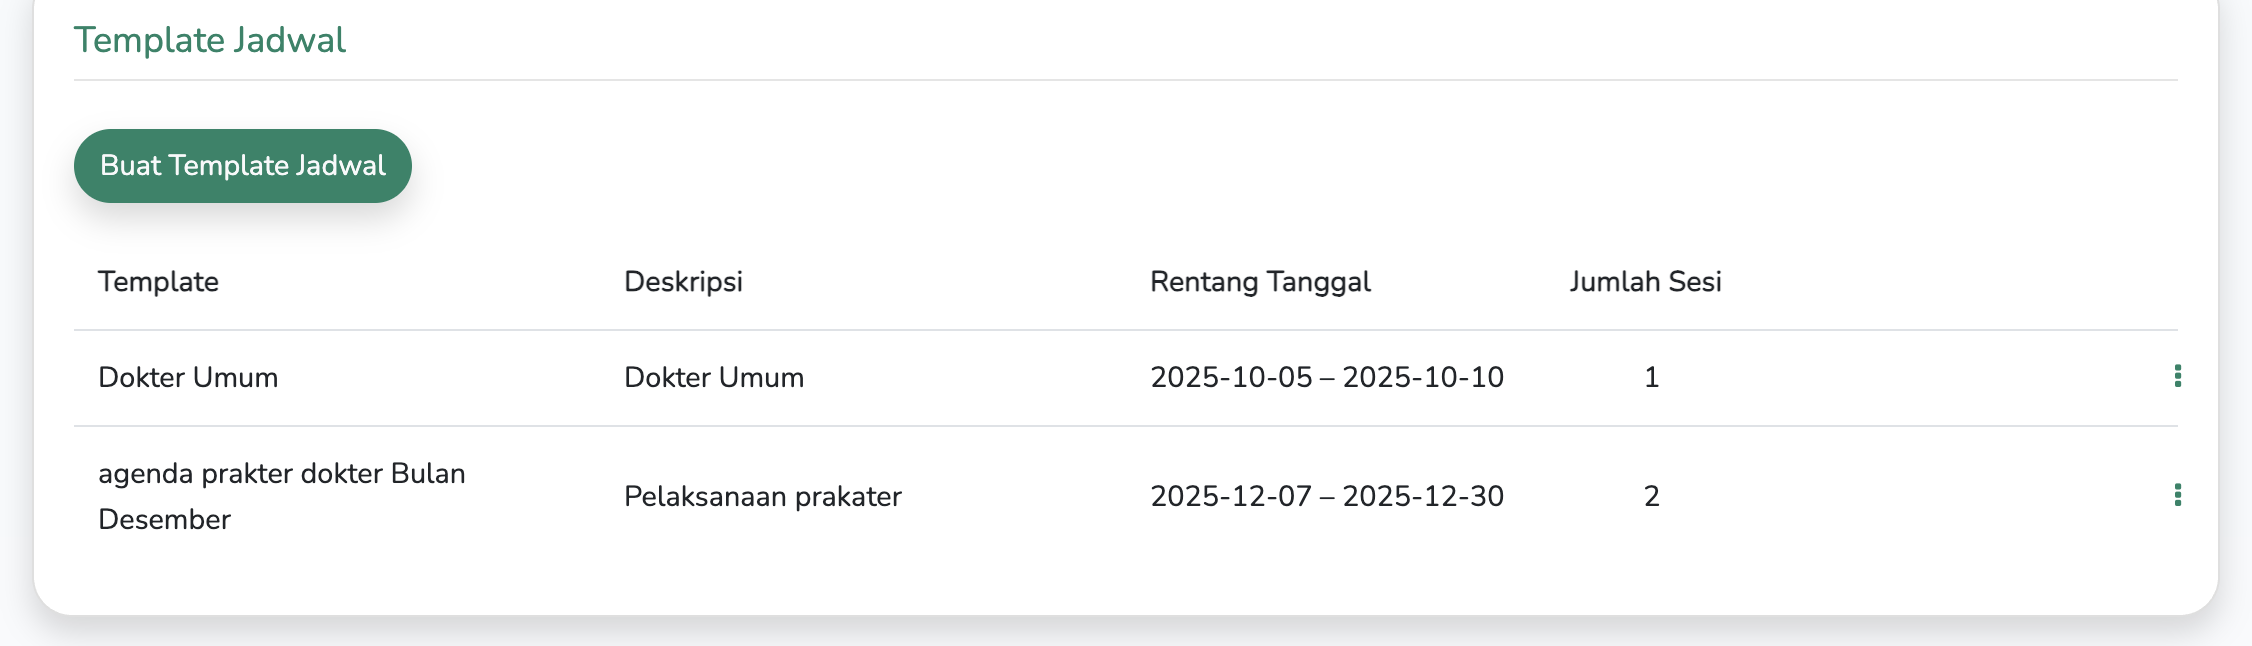Click the date range 2025-12-07 – 2025-12-30
Screen dimensions: 2252x646
coord(1326,497)
